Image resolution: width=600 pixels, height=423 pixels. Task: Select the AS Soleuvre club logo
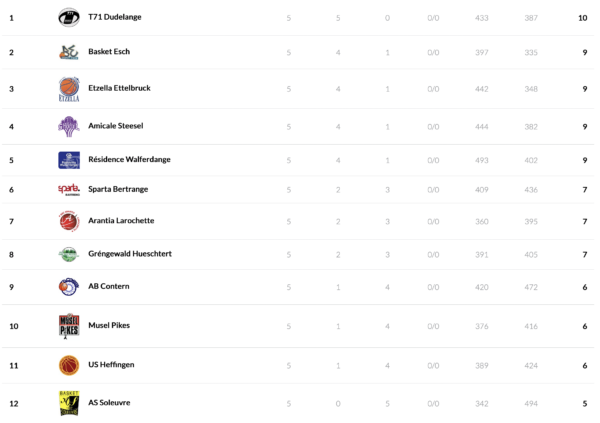coord(68,403)
